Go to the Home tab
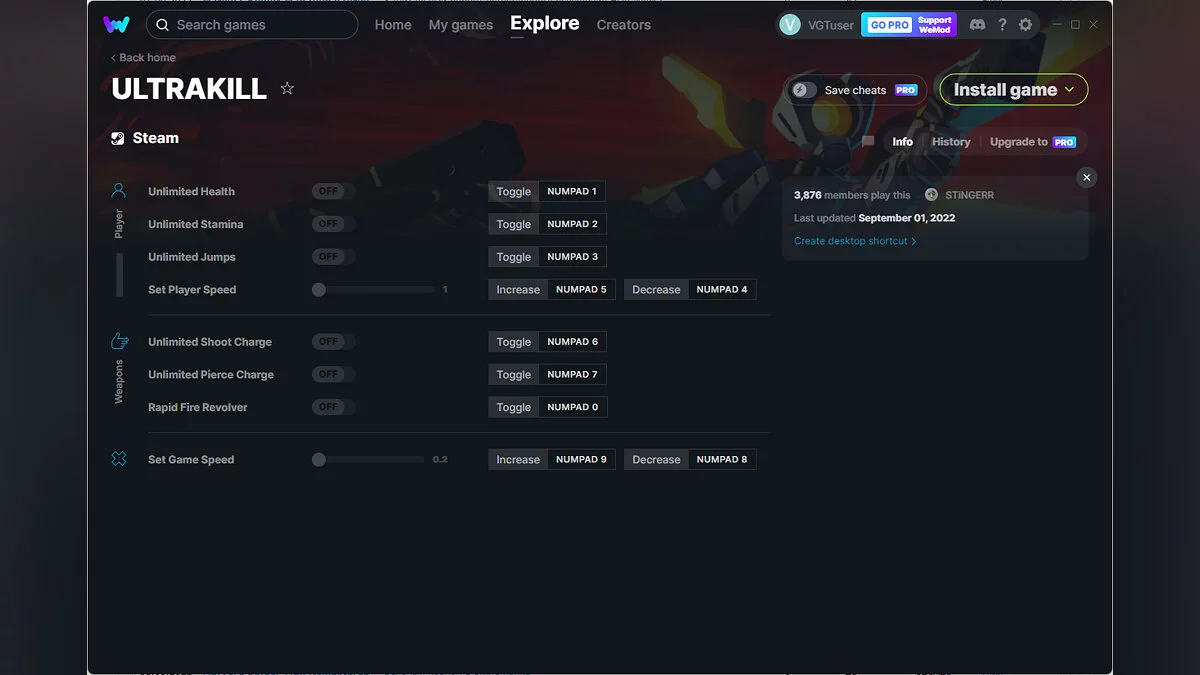Screen dimensions: 1200x675 pyautogui.click(x=393, y=25)
